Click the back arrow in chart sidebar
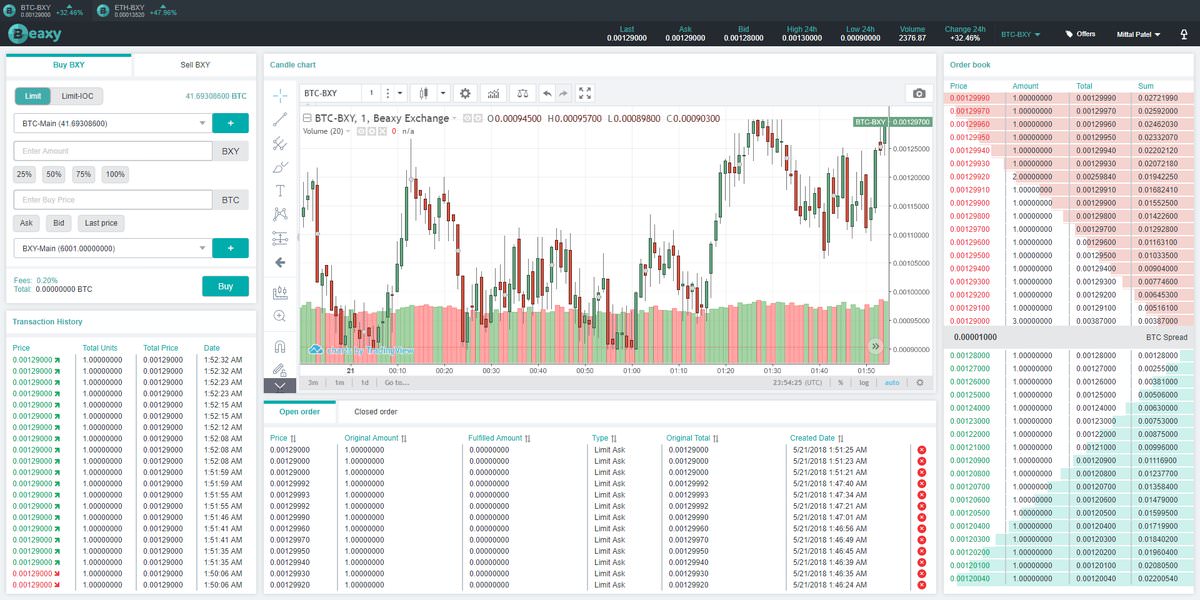Image resolution: width=1200 pixels, height=600 pixels. (280, 263)
